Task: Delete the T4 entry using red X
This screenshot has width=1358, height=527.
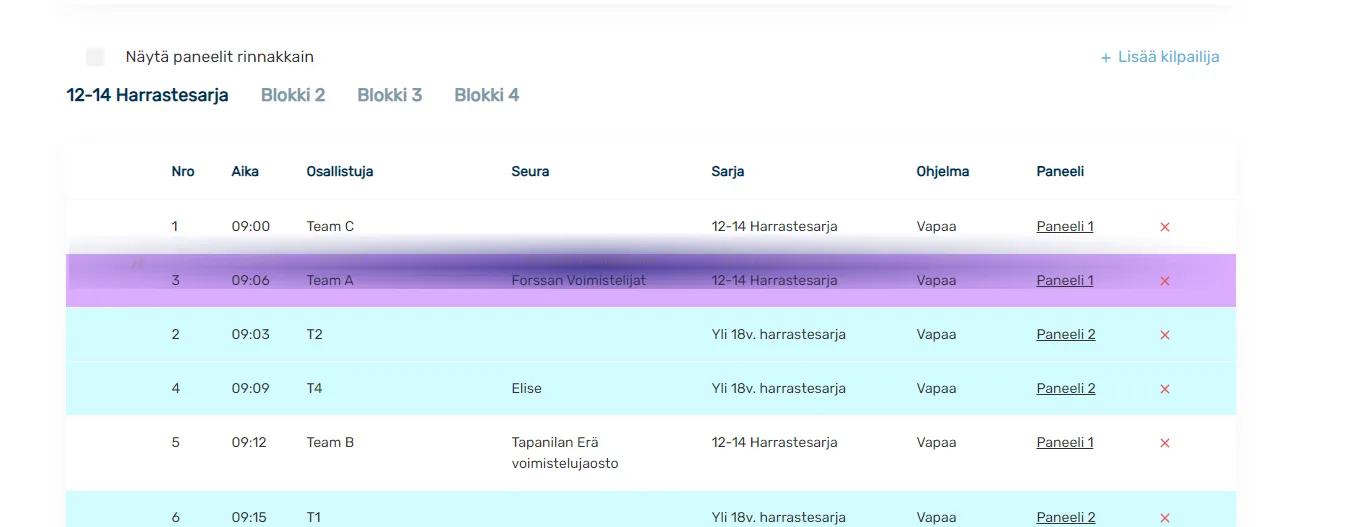Action: pyautogui.click(x=1164, y=389)
